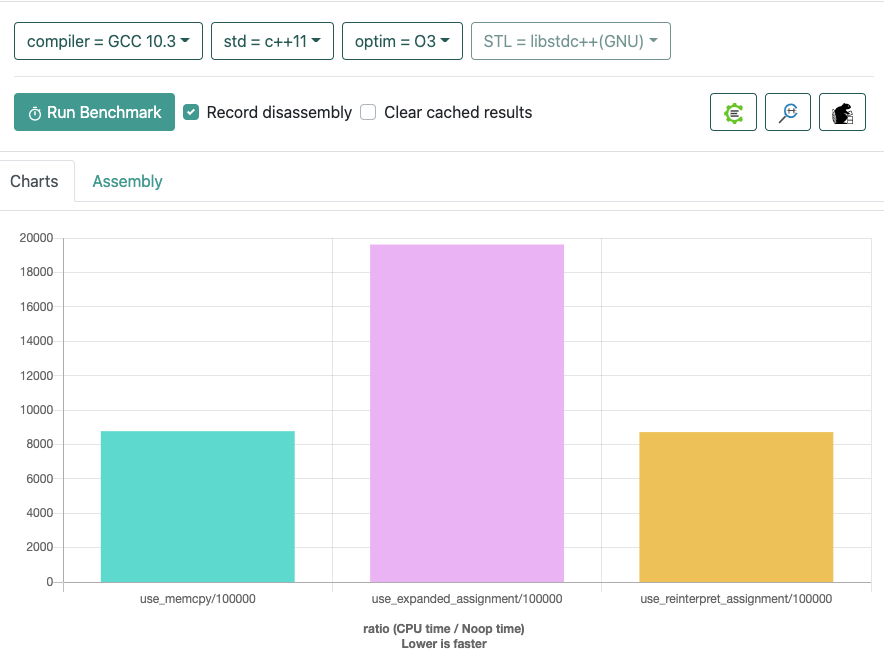Screen dimensions: 884x661
Task: Click the orange use_reinterpret_assignment bar
Action: point(736,507)
